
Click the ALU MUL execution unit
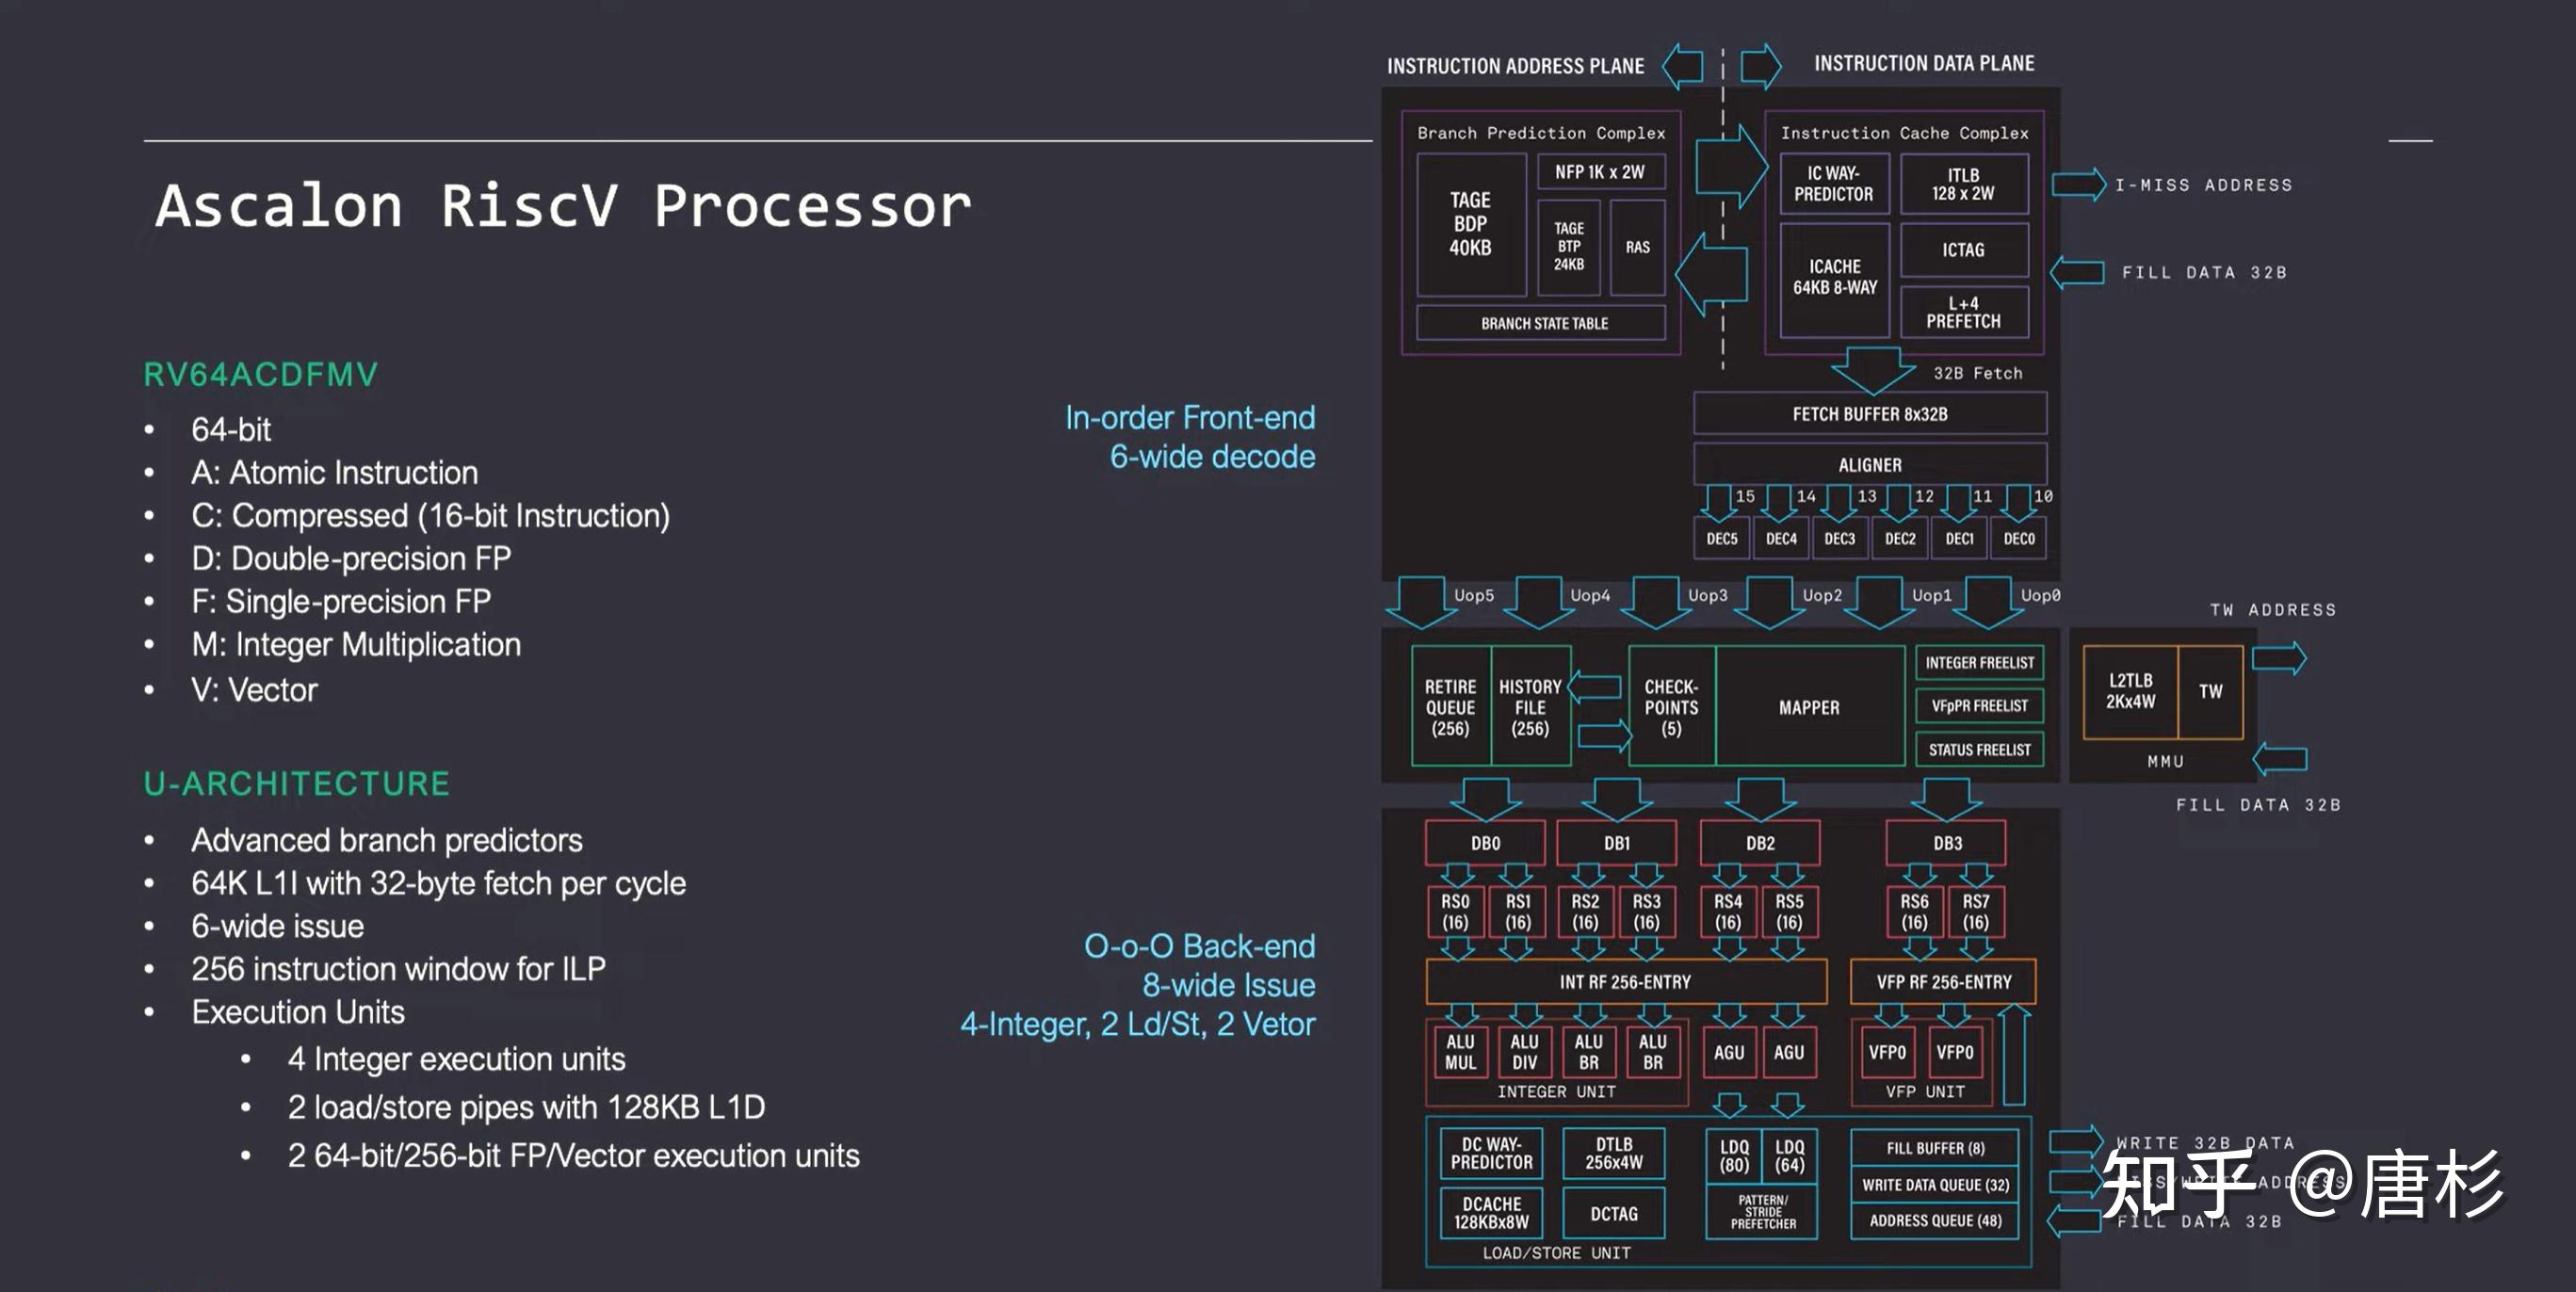tap(1460, 1052)
